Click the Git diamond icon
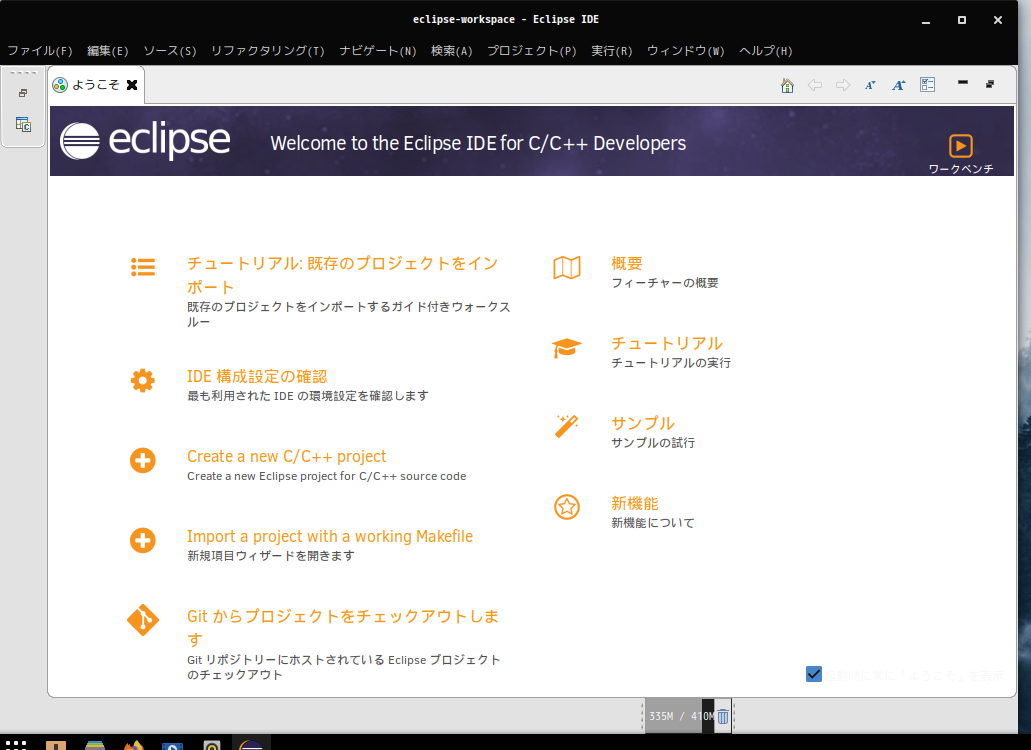 coord(143,621)
